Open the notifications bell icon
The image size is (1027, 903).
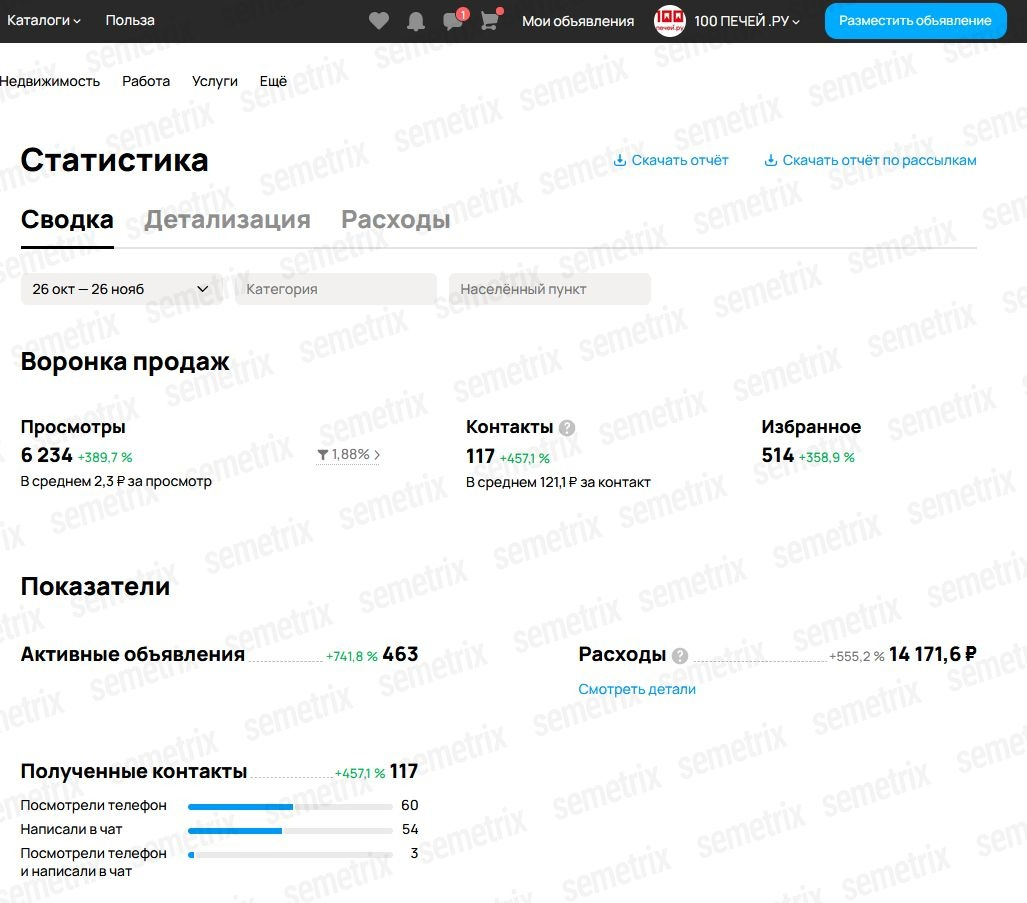tap(416, 20)
